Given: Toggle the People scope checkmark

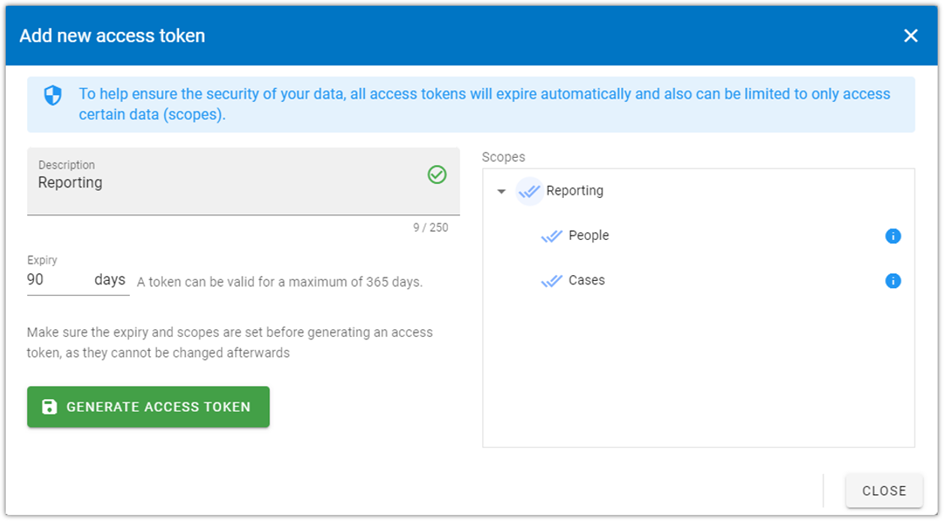Looking at the screenshot, I should pos(551,236).
